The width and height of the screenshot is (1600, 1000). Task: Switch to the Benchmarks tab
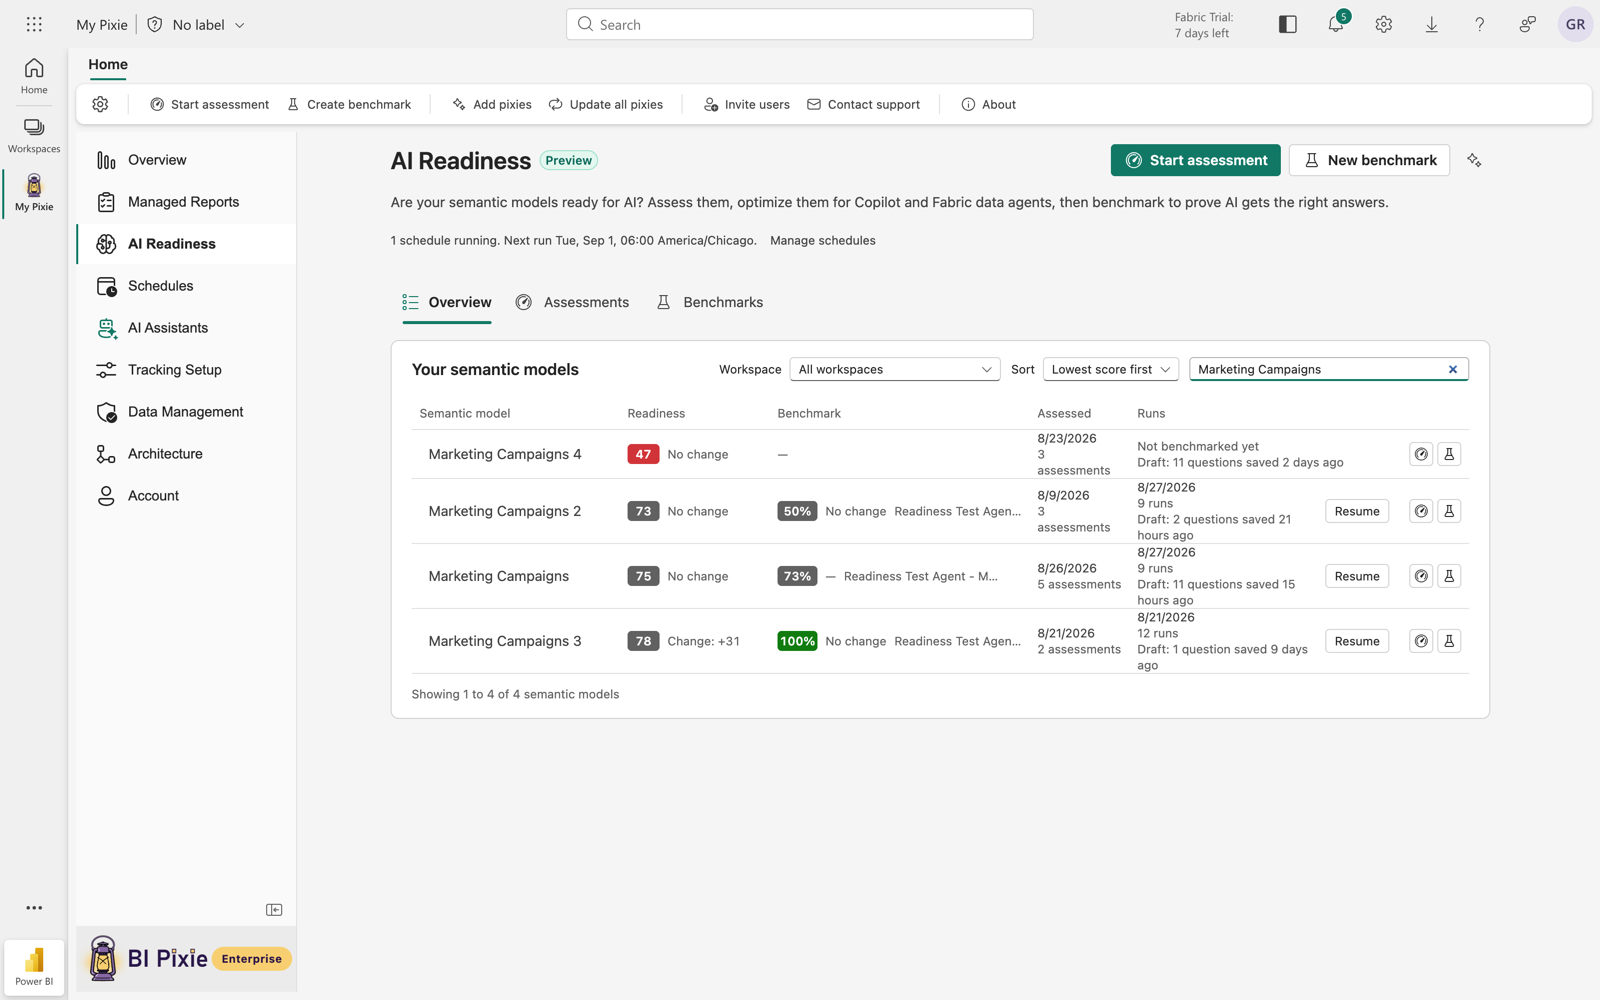coord(710,302)
